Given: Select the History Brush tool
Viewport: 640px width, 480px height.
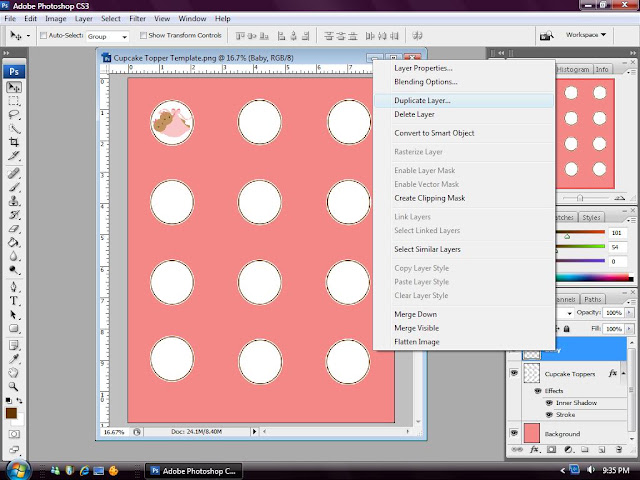Looking at the screenshot, I should (x=14, y=215).
